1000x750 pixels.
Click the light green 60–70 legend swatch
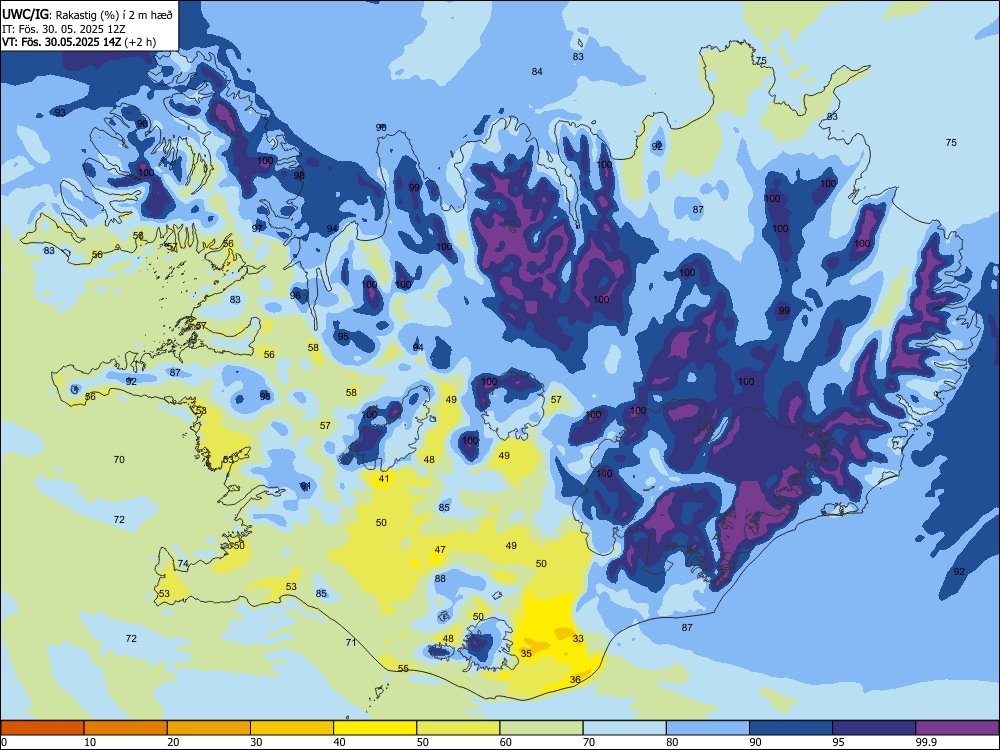point(541,728)
